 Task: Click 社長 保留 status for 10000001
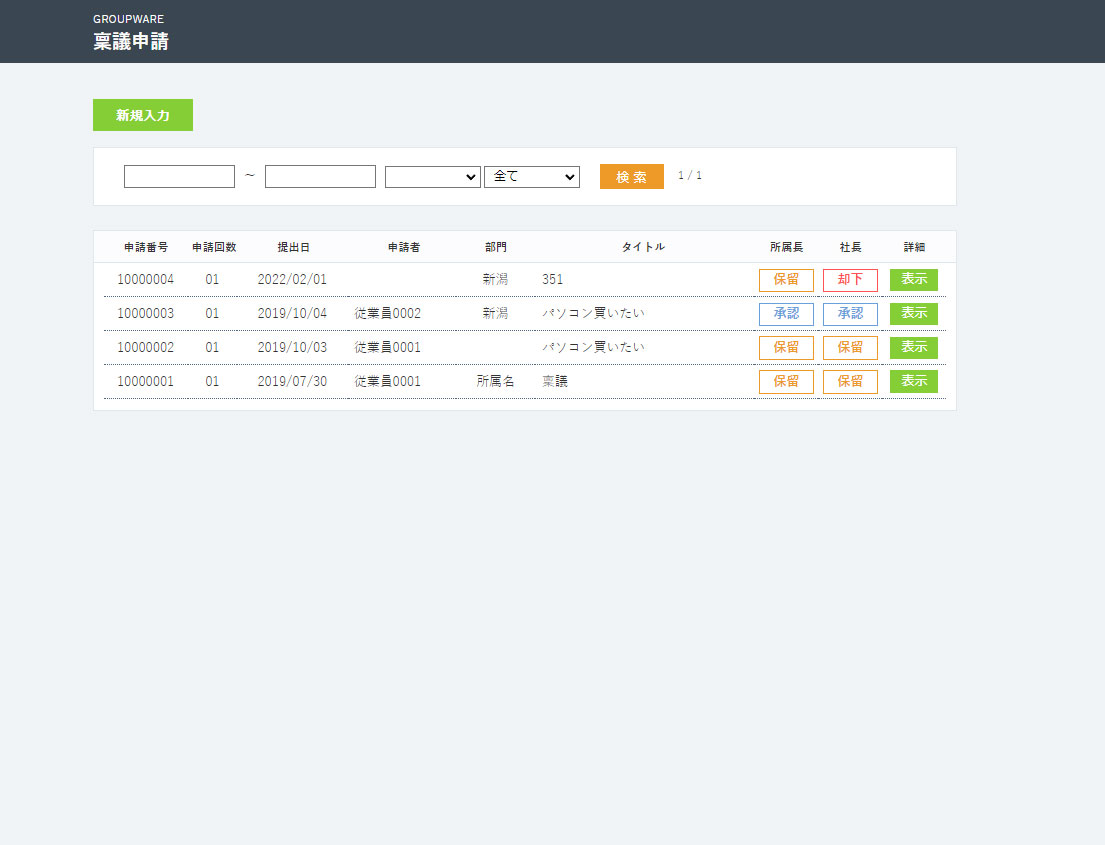point(850,382)
